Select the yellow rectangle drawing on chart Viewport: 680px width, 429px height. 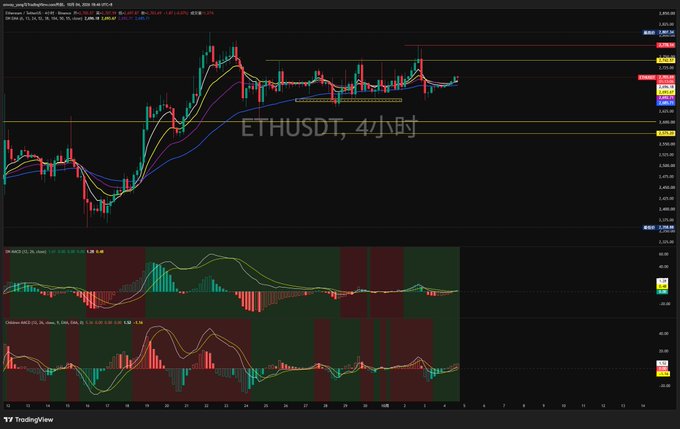[348, 100]
